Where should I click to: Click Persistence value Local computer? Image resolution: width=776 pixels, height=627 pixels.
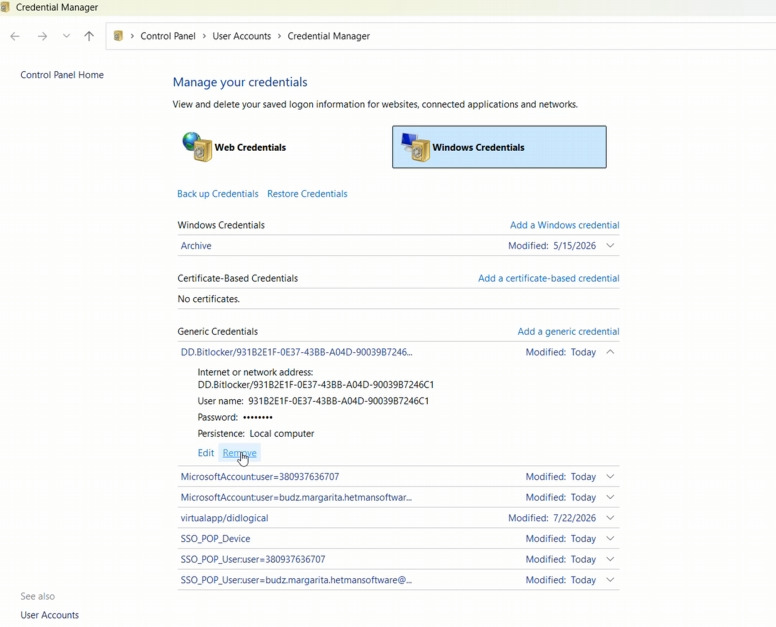click(x=282, y=434)
